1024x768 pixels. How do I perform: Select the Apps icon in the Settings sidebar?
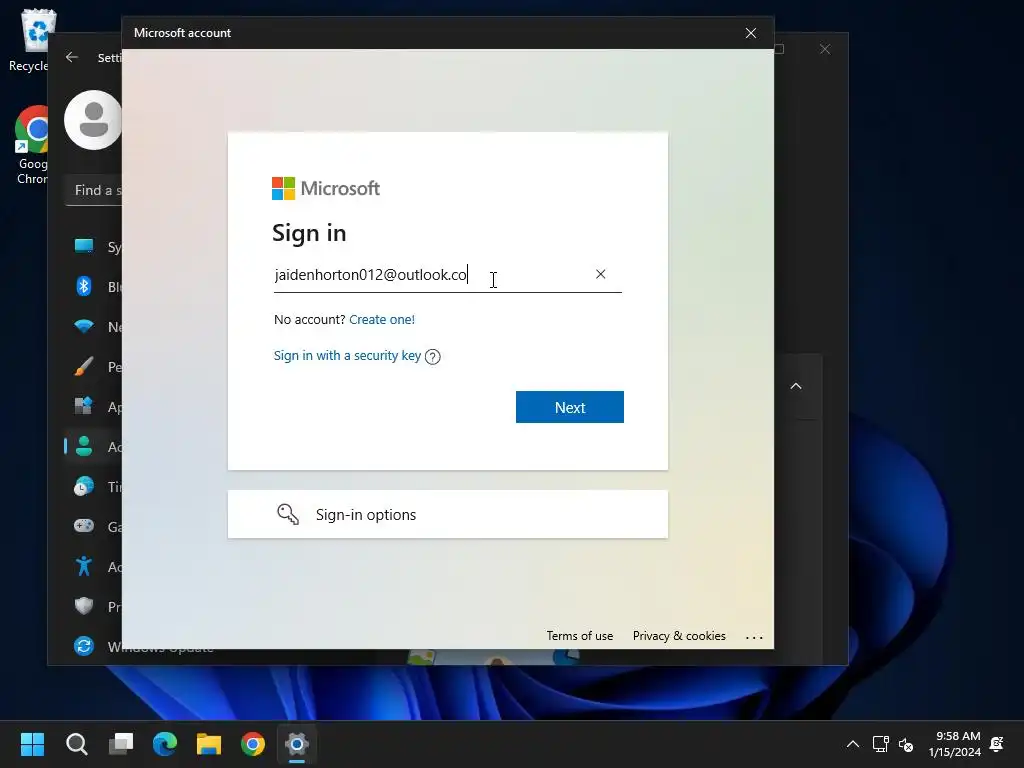84,406
